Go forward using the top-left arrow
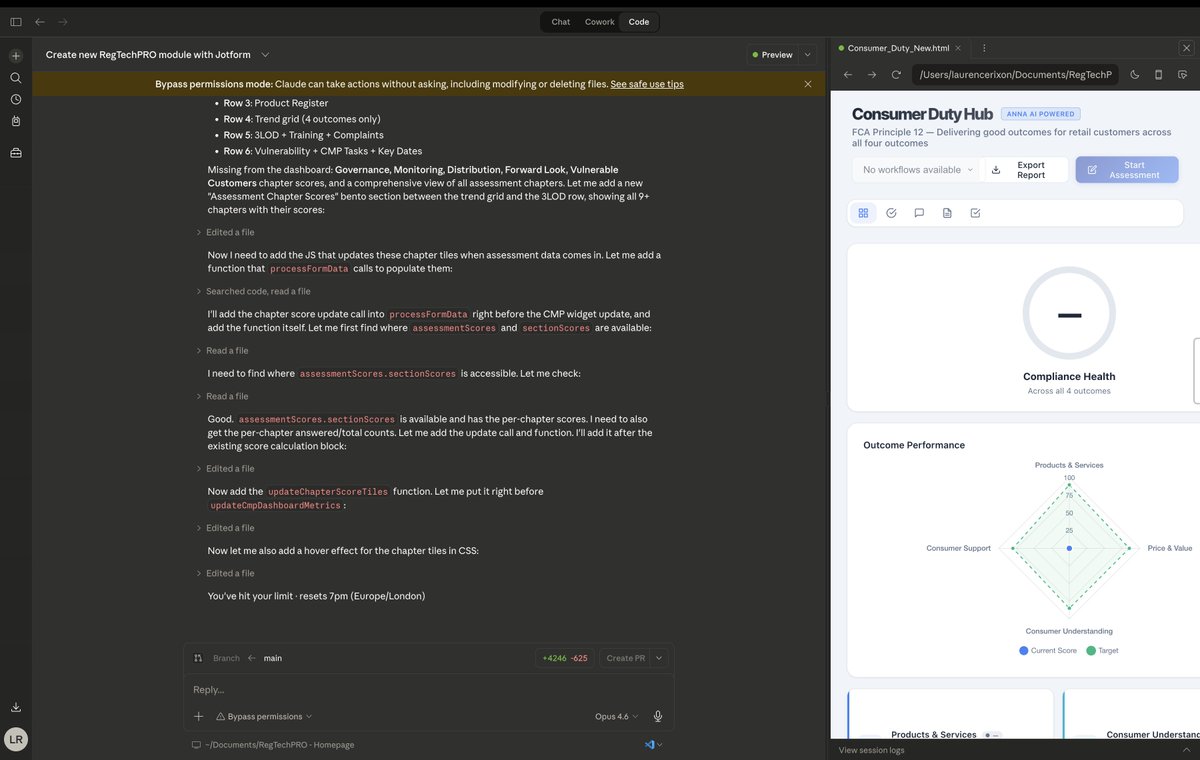This screenshot has height=760, width=1200. [x=63, y=21]
